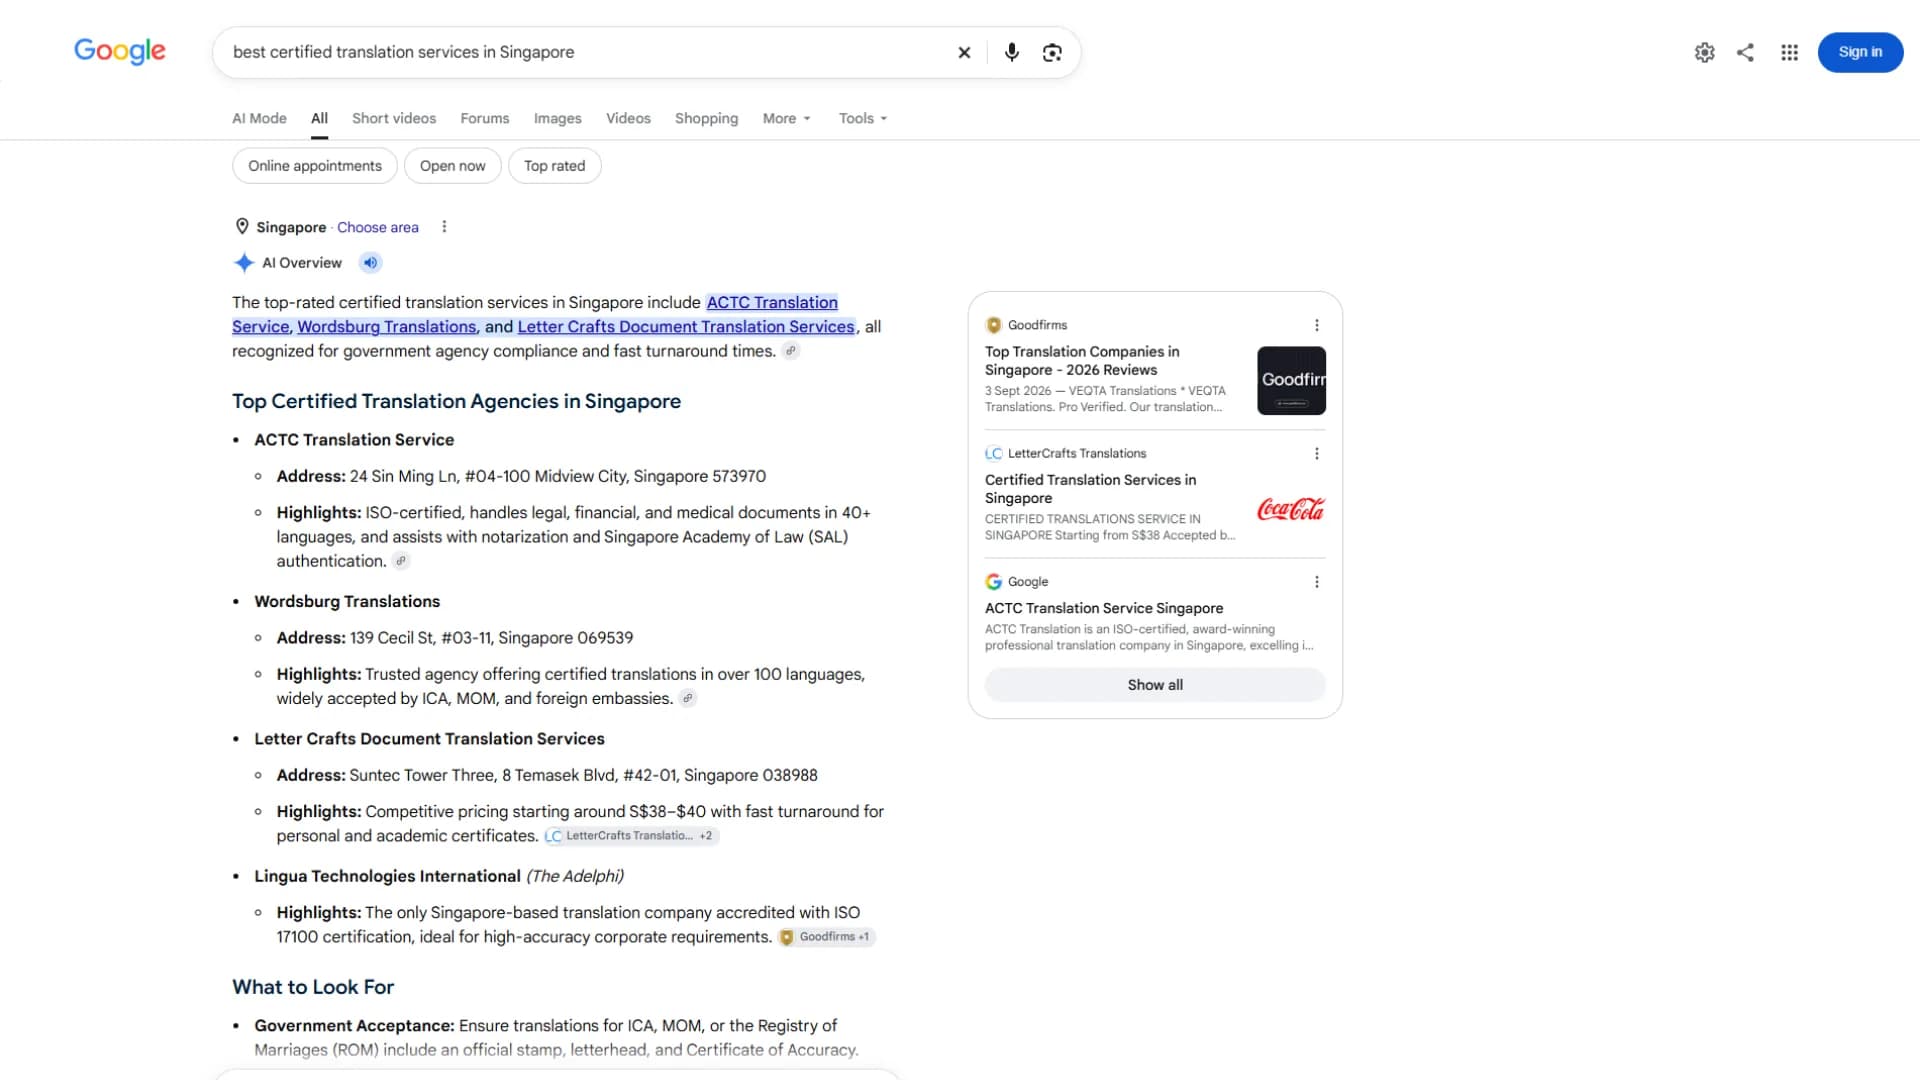Open ACTC Translation Service Singapore card title
Image resolution: width=1920 pixels, height=1080 pixels.
[x=1104, y=608]
